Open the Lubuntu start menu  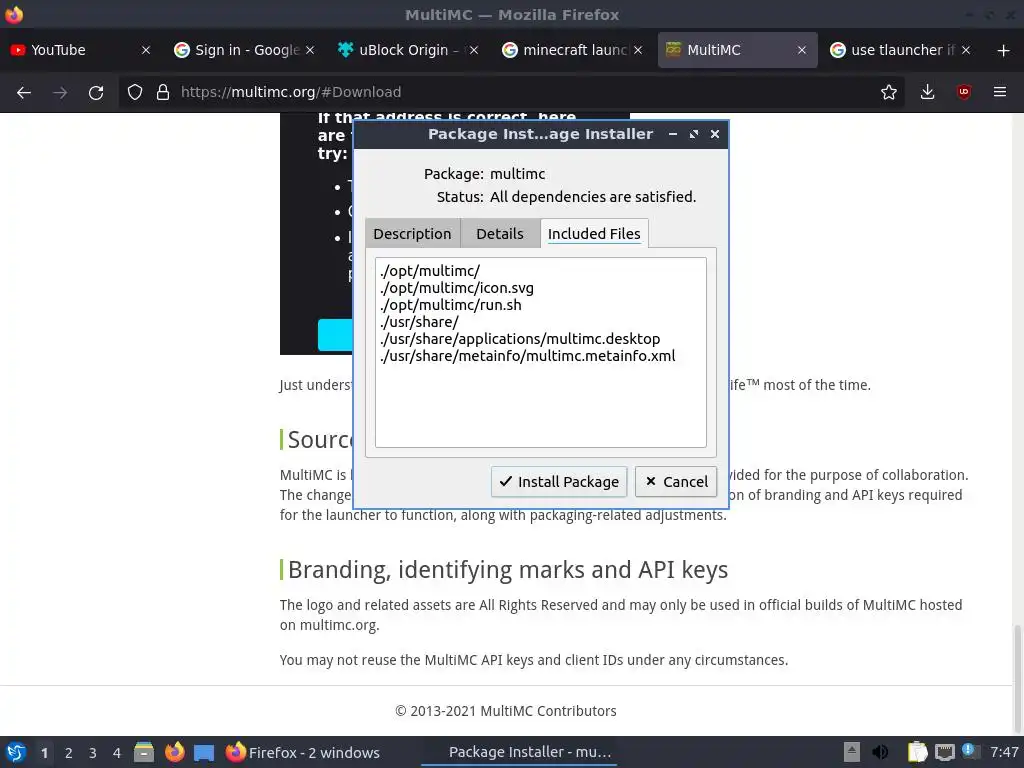pyautogui.click(x=16, y=752)
